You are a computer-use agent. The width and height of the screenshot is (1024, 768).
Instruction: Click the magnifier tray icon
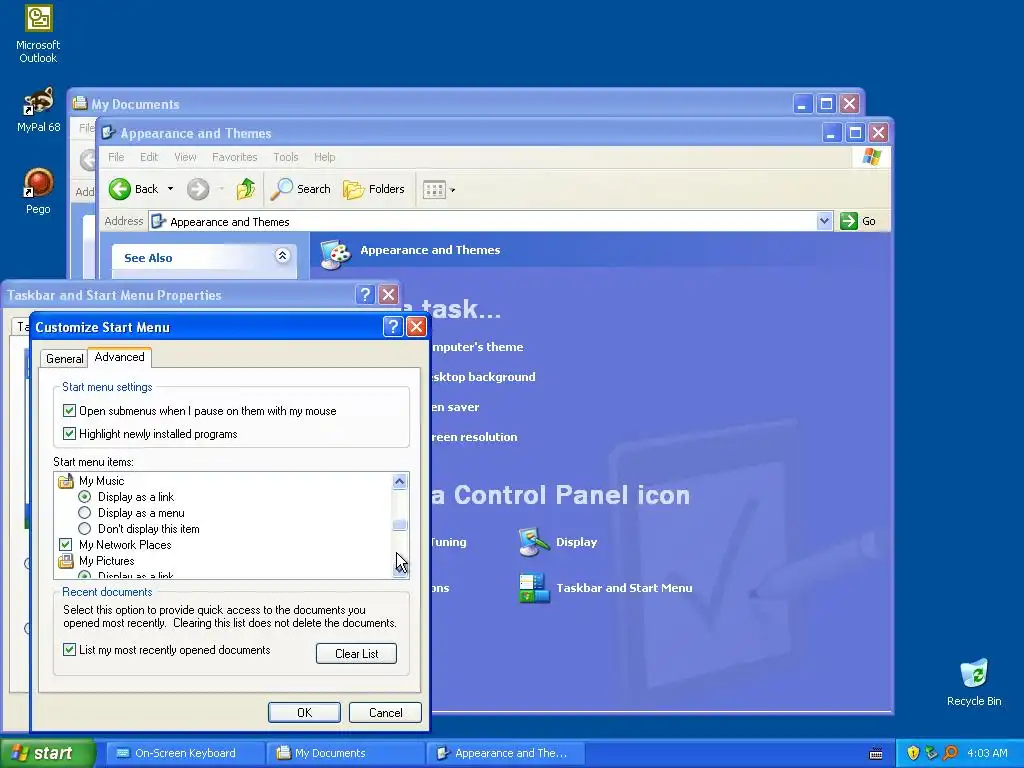(x=950, y=753)
